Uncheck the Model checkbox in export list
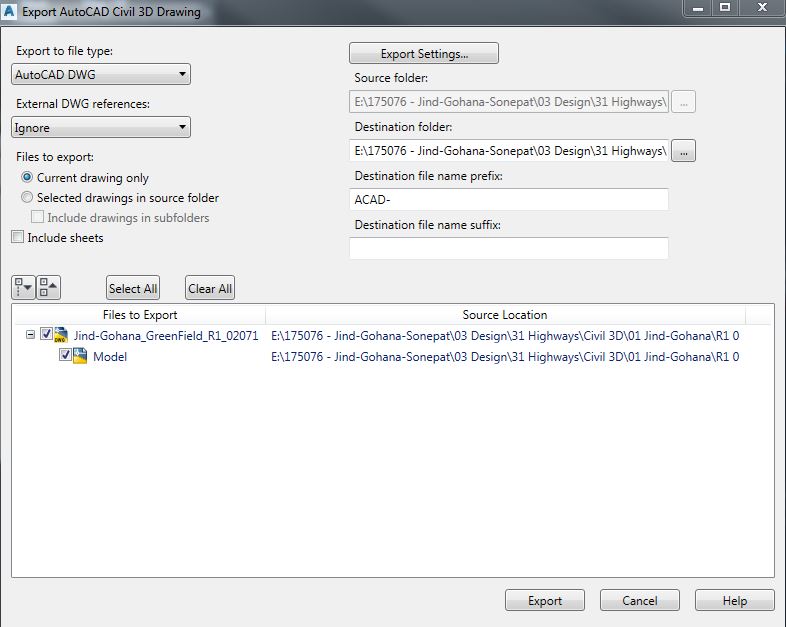 click(x=65, y=355)
